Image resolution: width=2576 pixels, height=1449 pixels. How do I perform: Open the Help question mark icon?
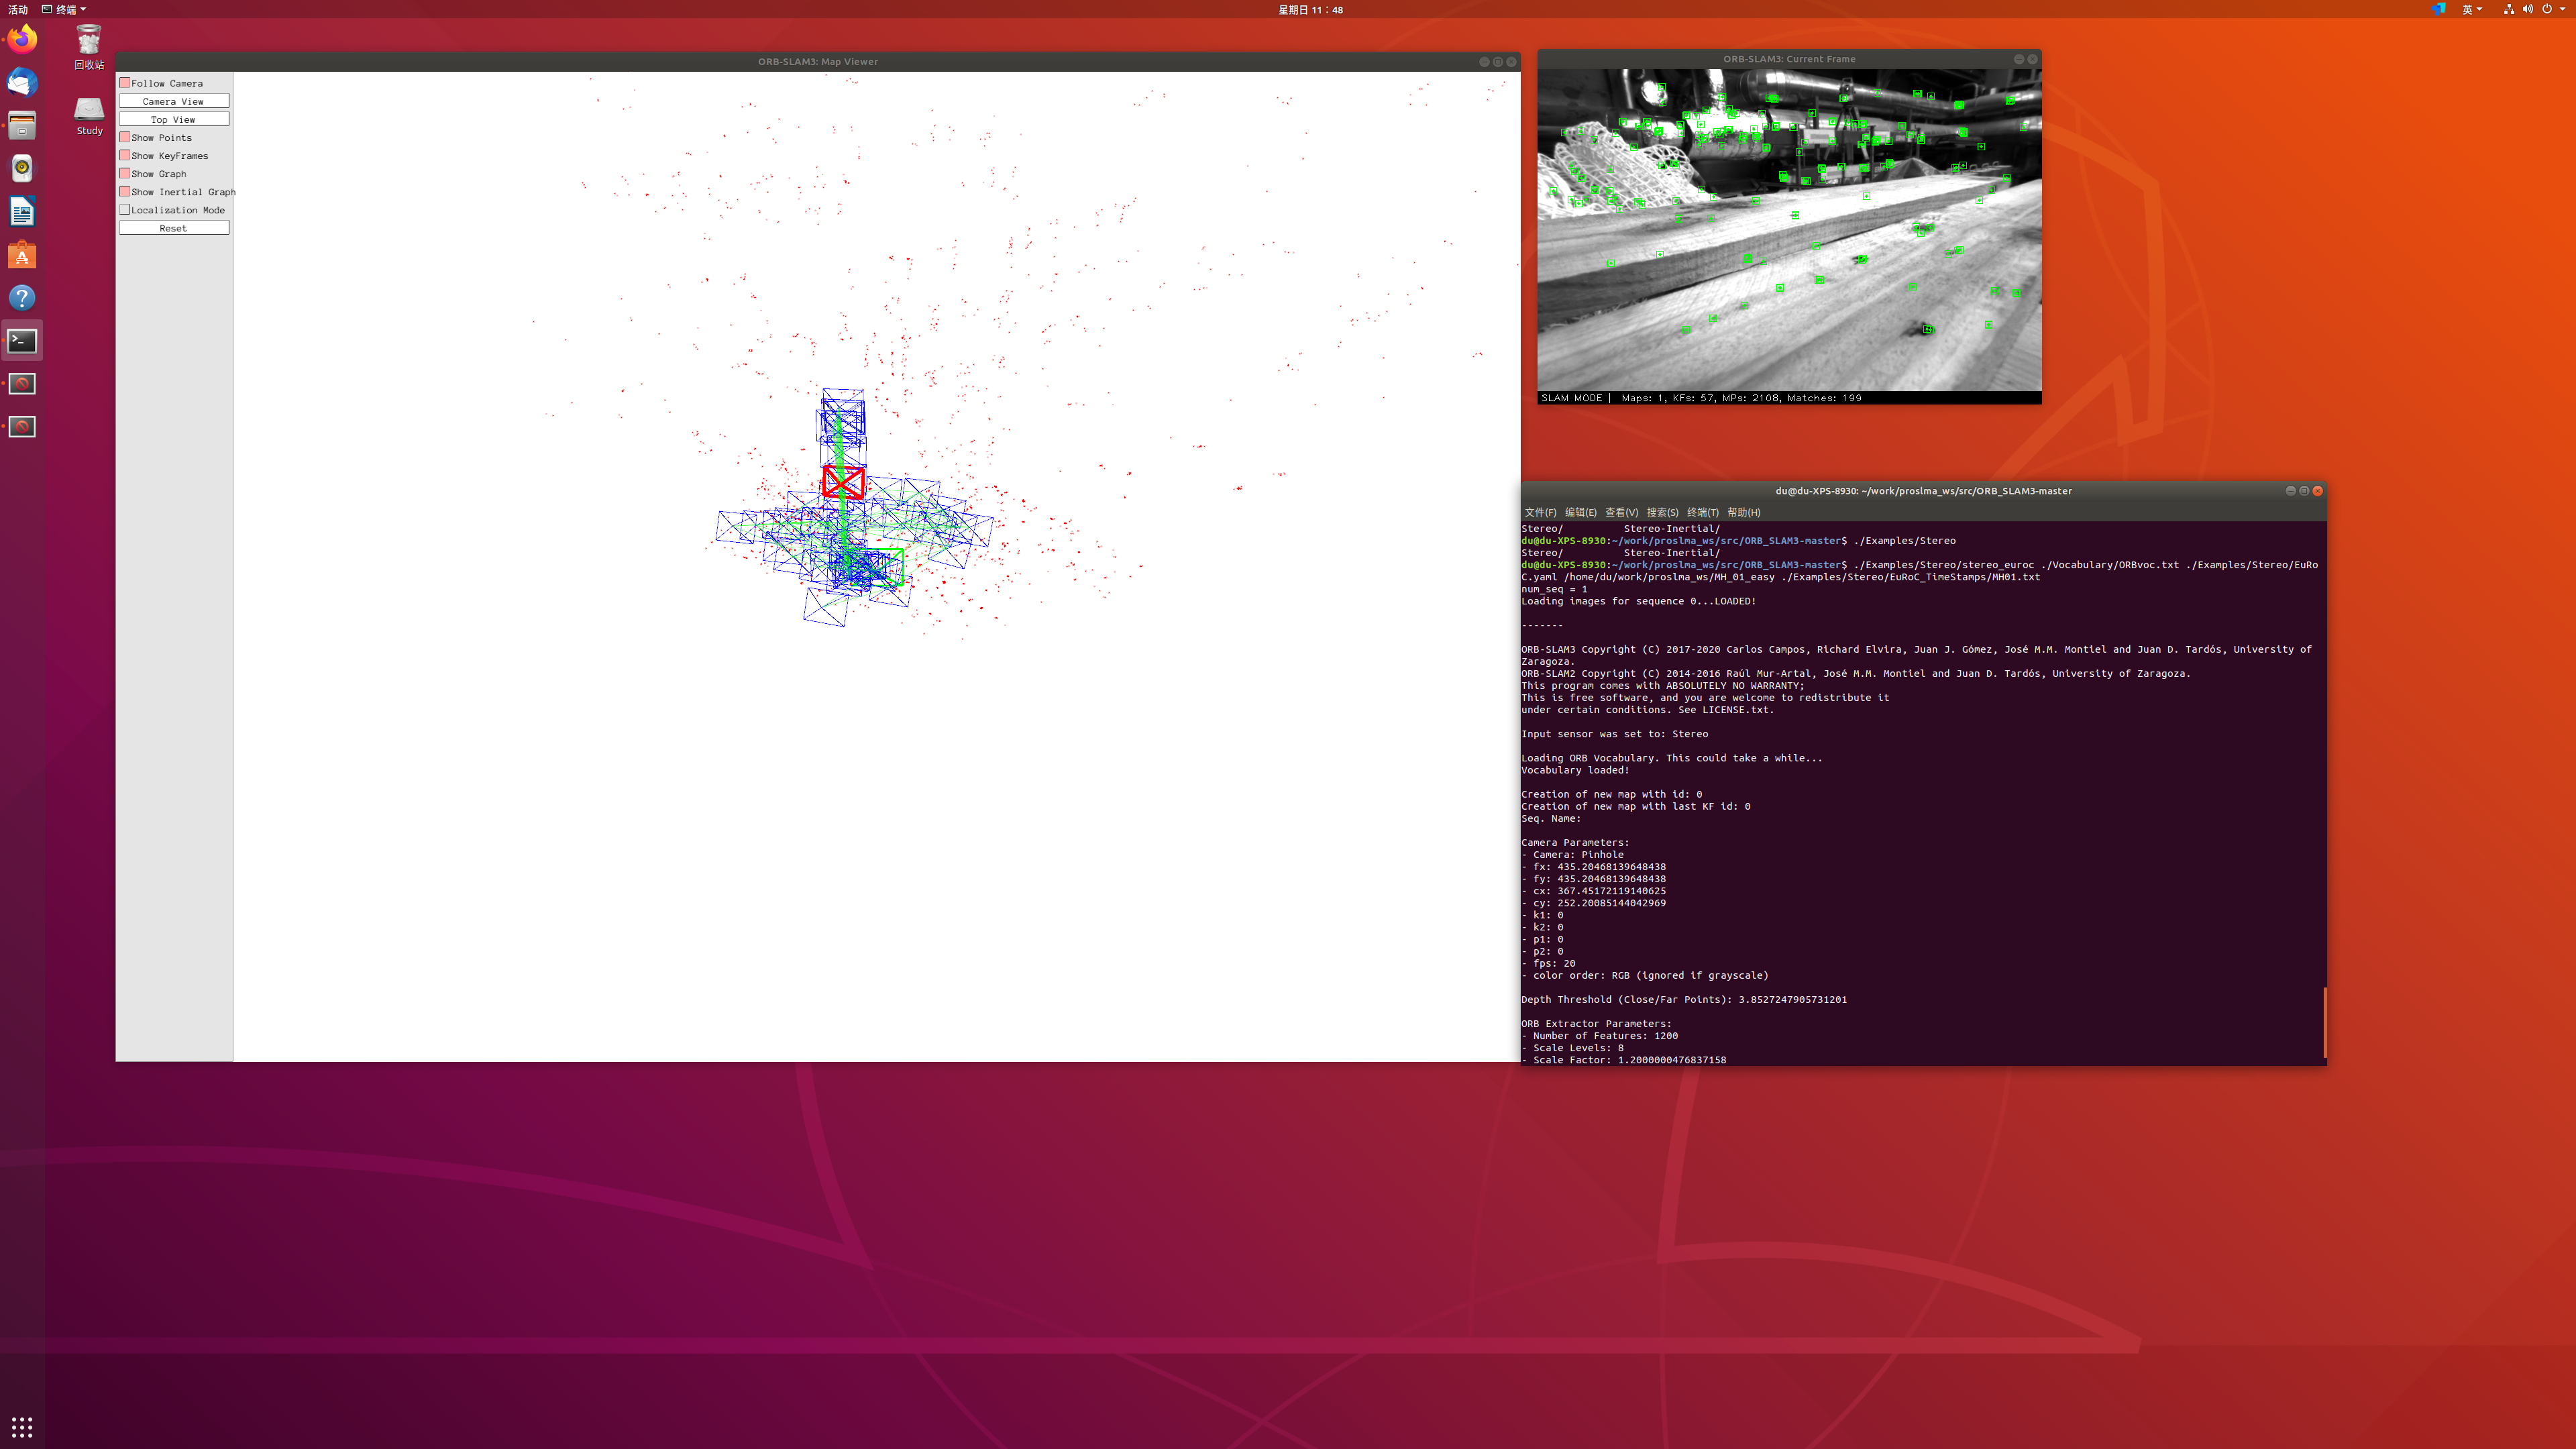(22, 298)
